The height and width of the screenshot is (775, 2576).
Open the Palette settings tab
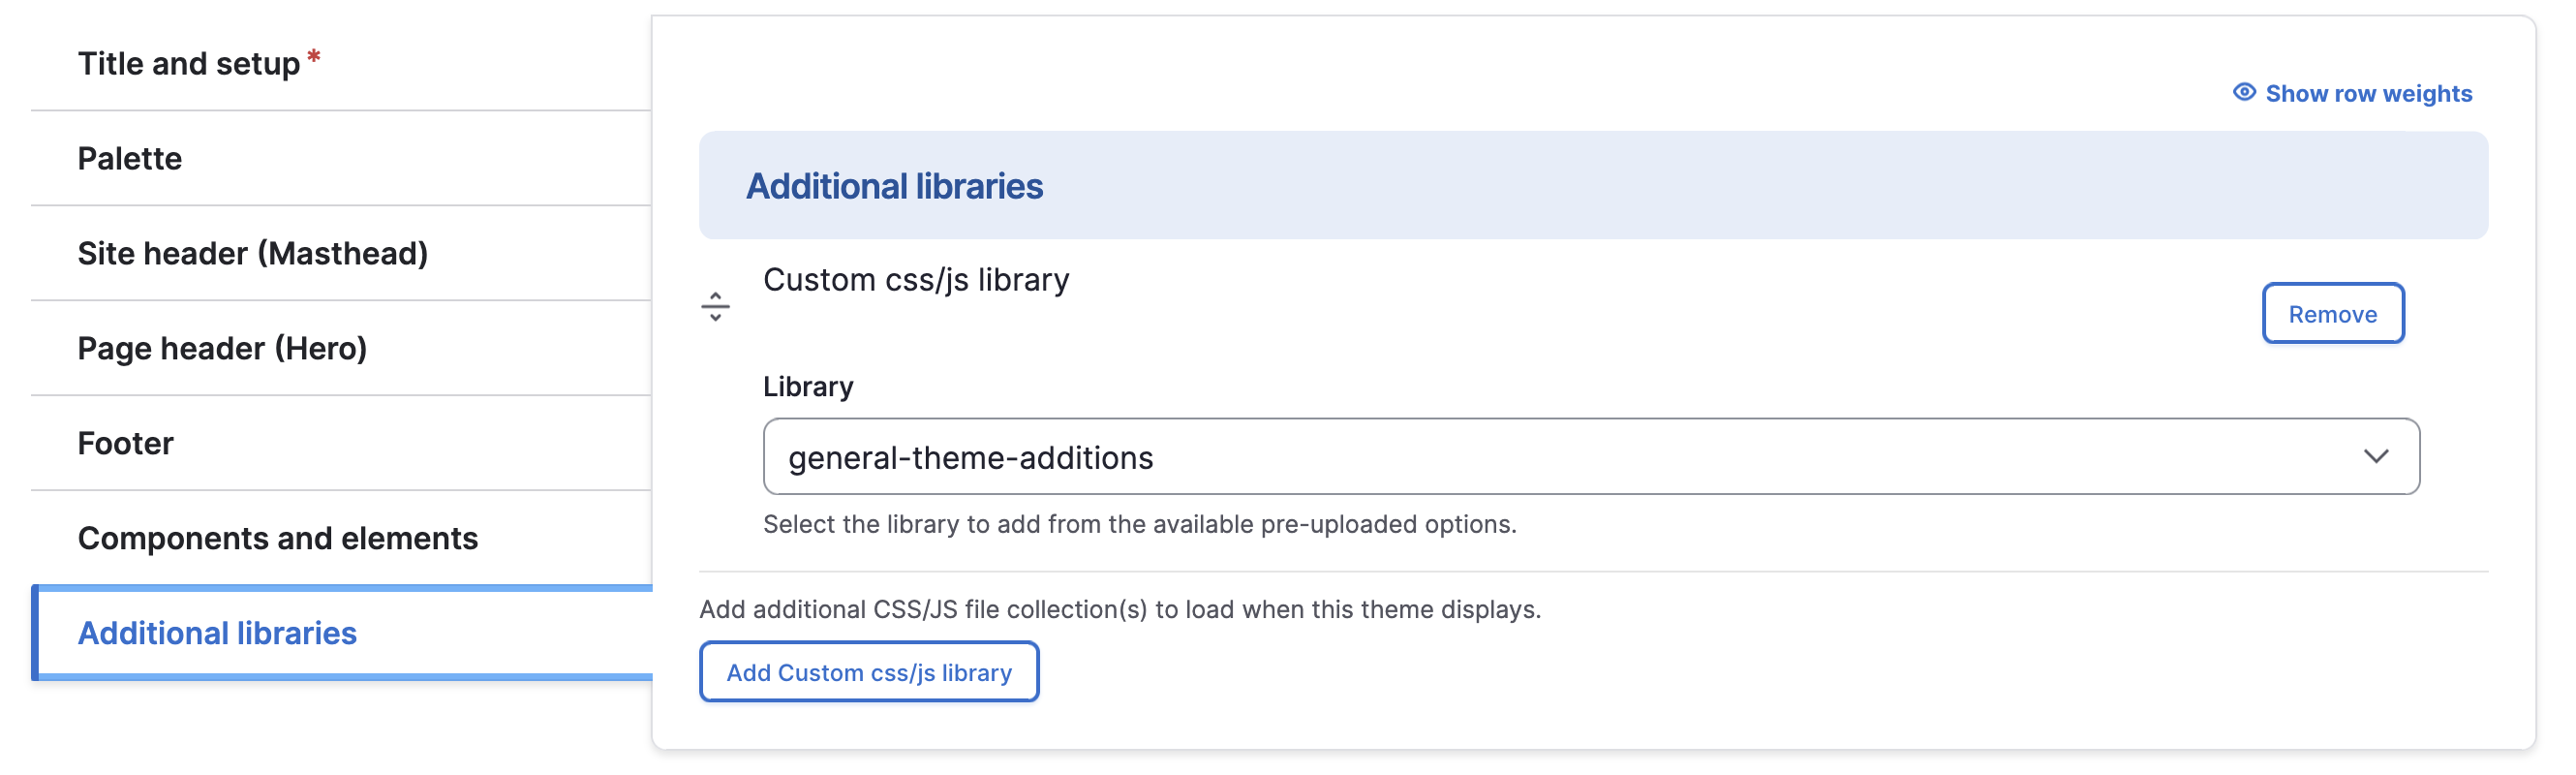(x=130, y=158)
